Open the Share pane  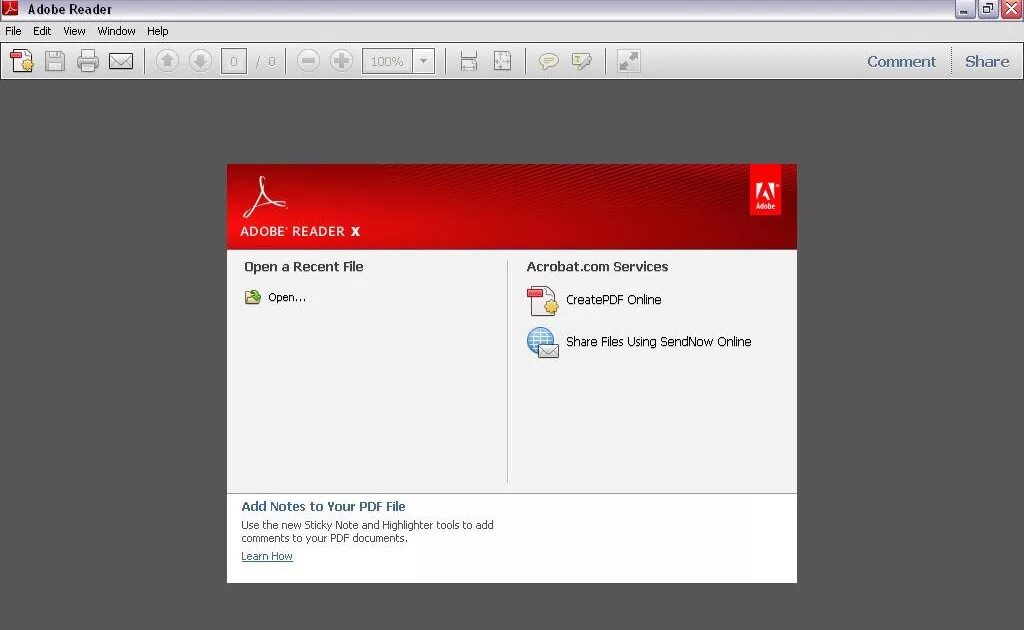point(987,61)
